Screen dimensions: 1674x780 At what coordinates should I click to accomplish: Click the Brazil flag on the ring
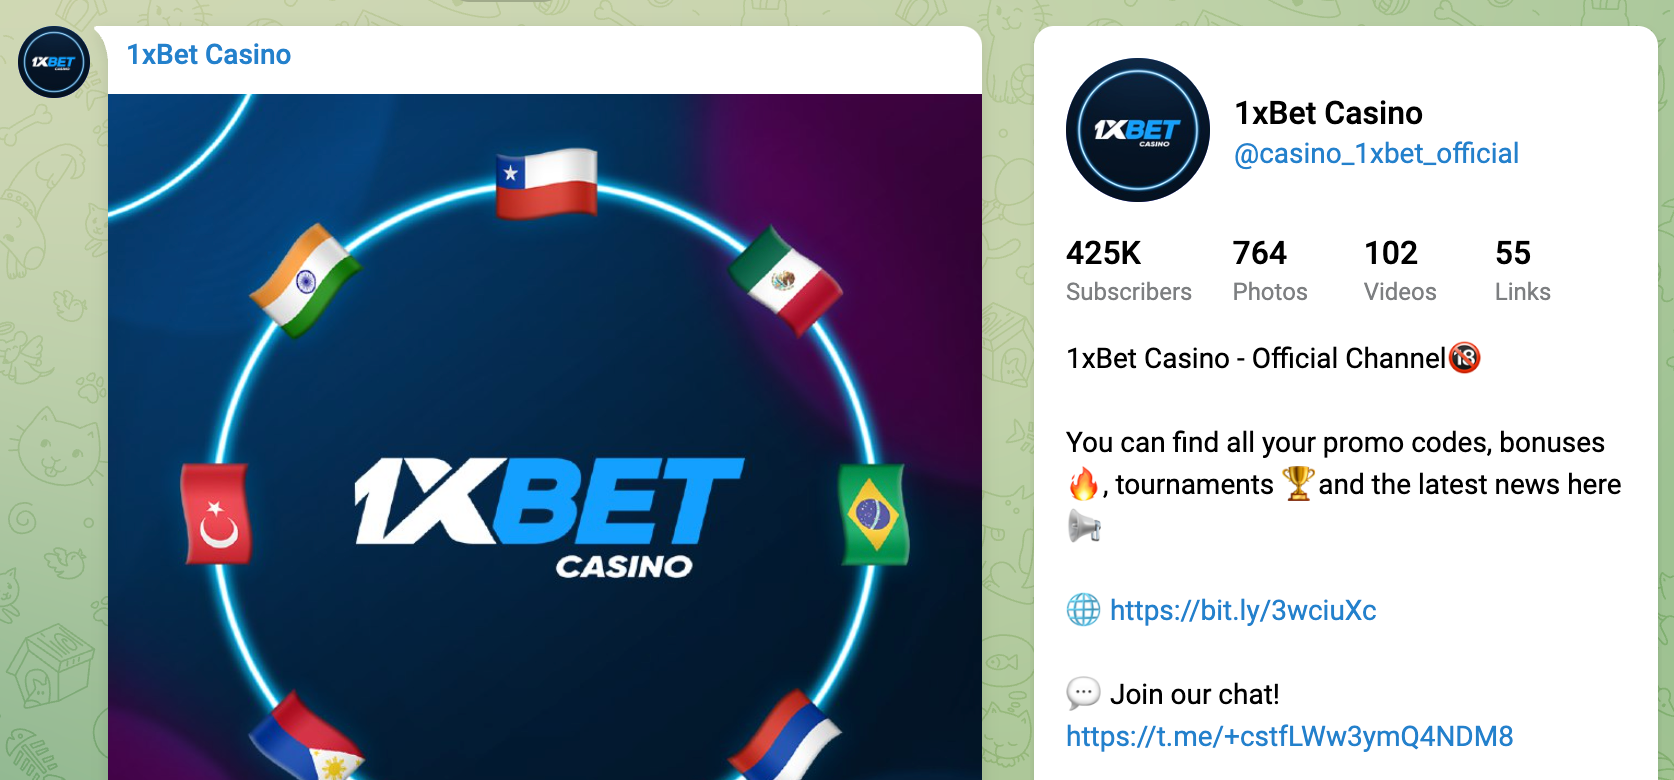(873, 514)
